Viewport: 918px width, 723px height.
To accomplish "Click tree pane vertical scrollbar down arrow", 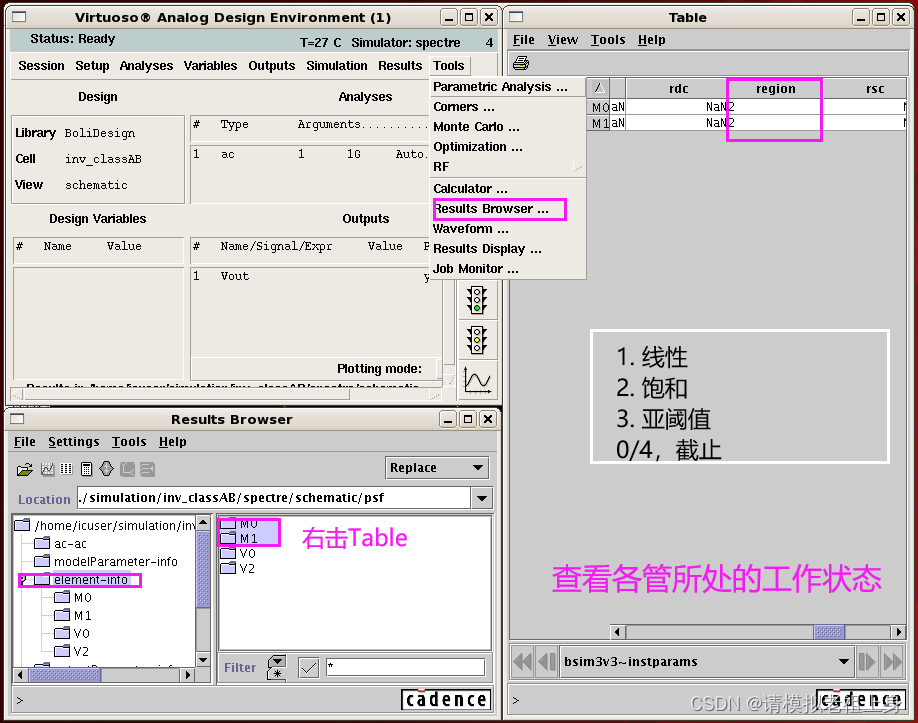I will pyautogui.click(x=203, y=660).
